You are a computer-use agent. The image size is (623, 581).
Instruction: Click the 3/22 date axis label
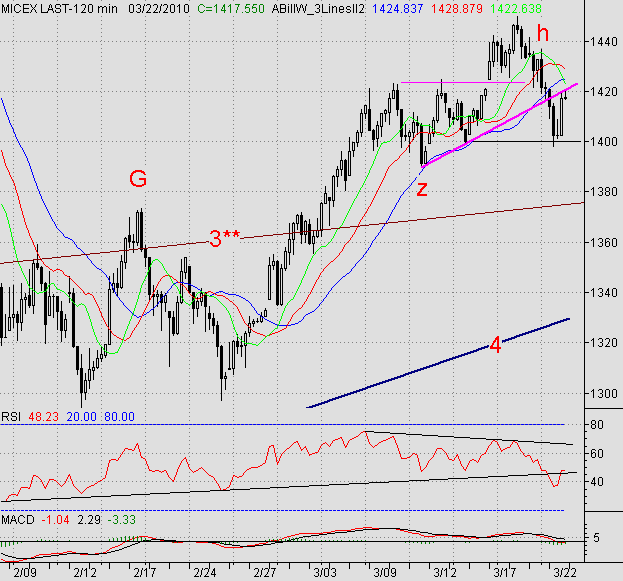coord(565,573)
